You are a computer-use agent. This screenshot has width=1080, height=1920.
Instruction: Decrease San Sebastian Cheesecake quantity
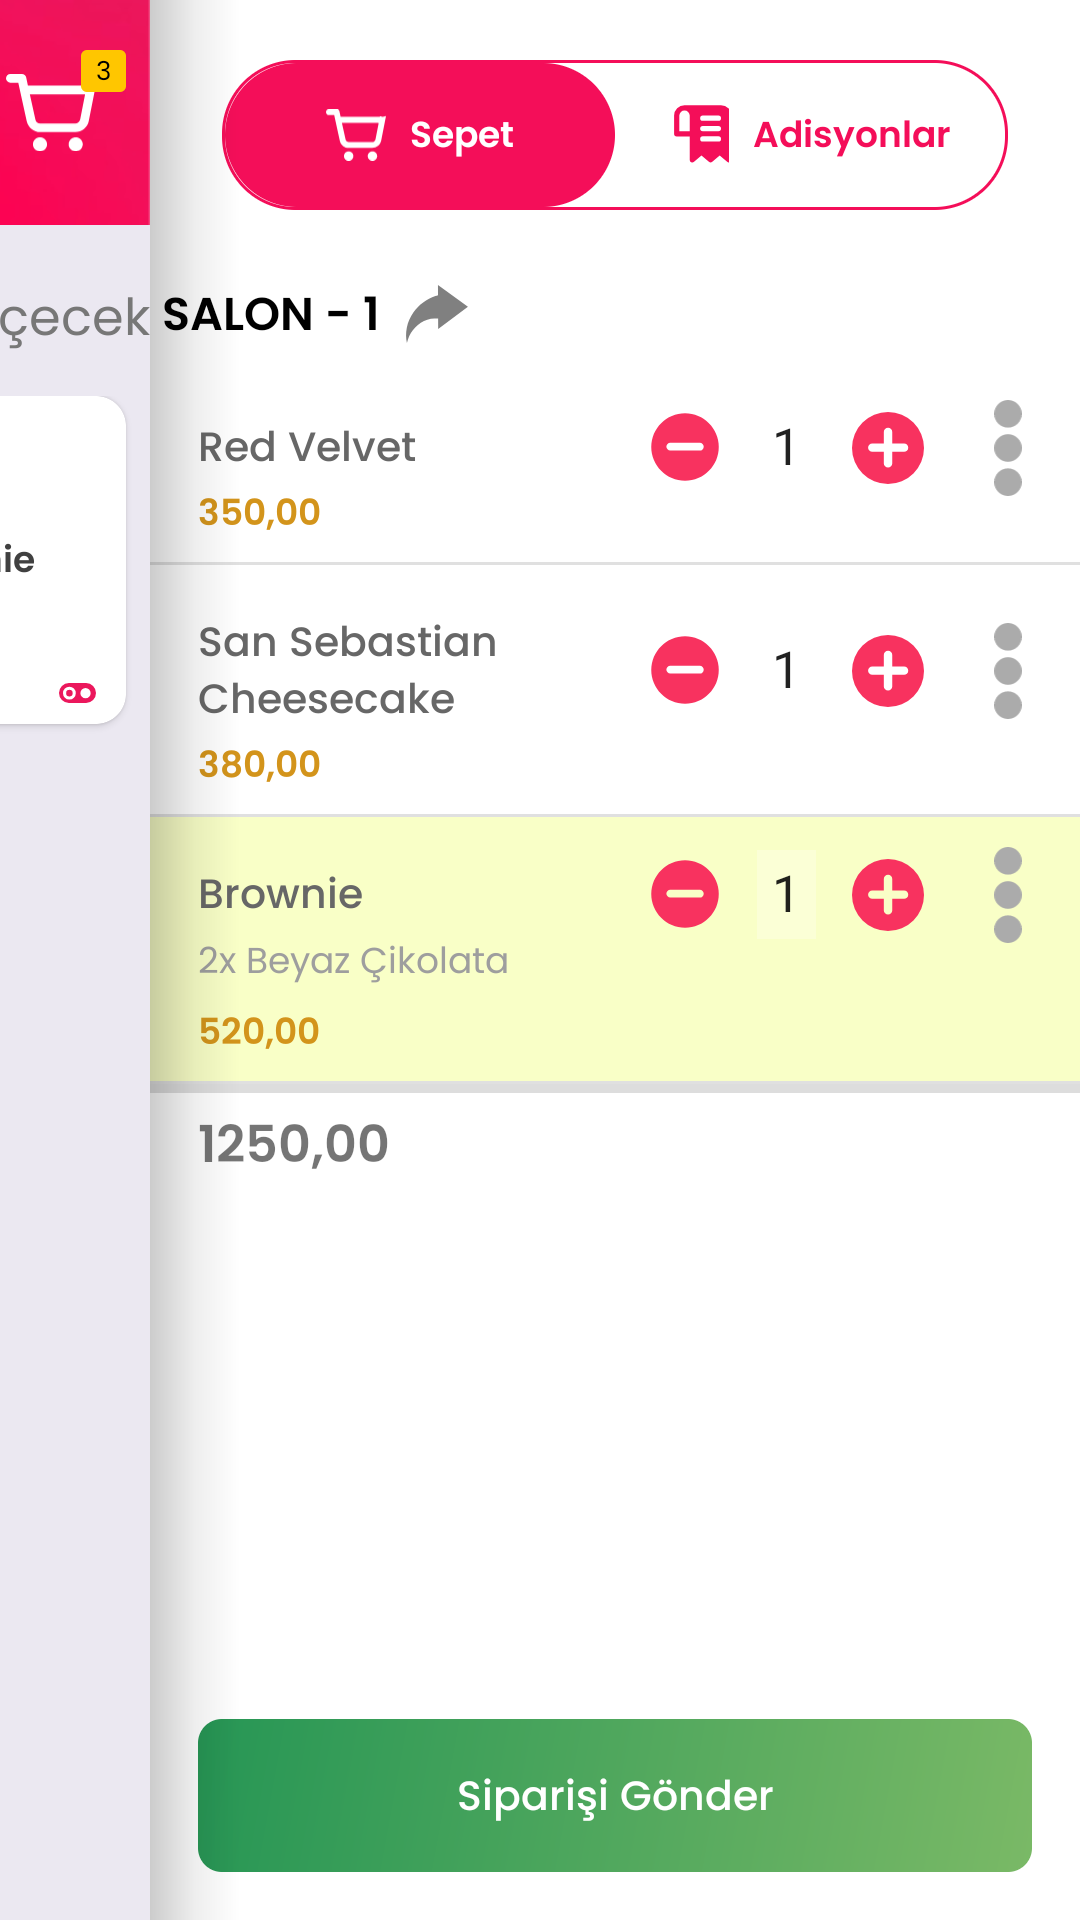[685, 670]
